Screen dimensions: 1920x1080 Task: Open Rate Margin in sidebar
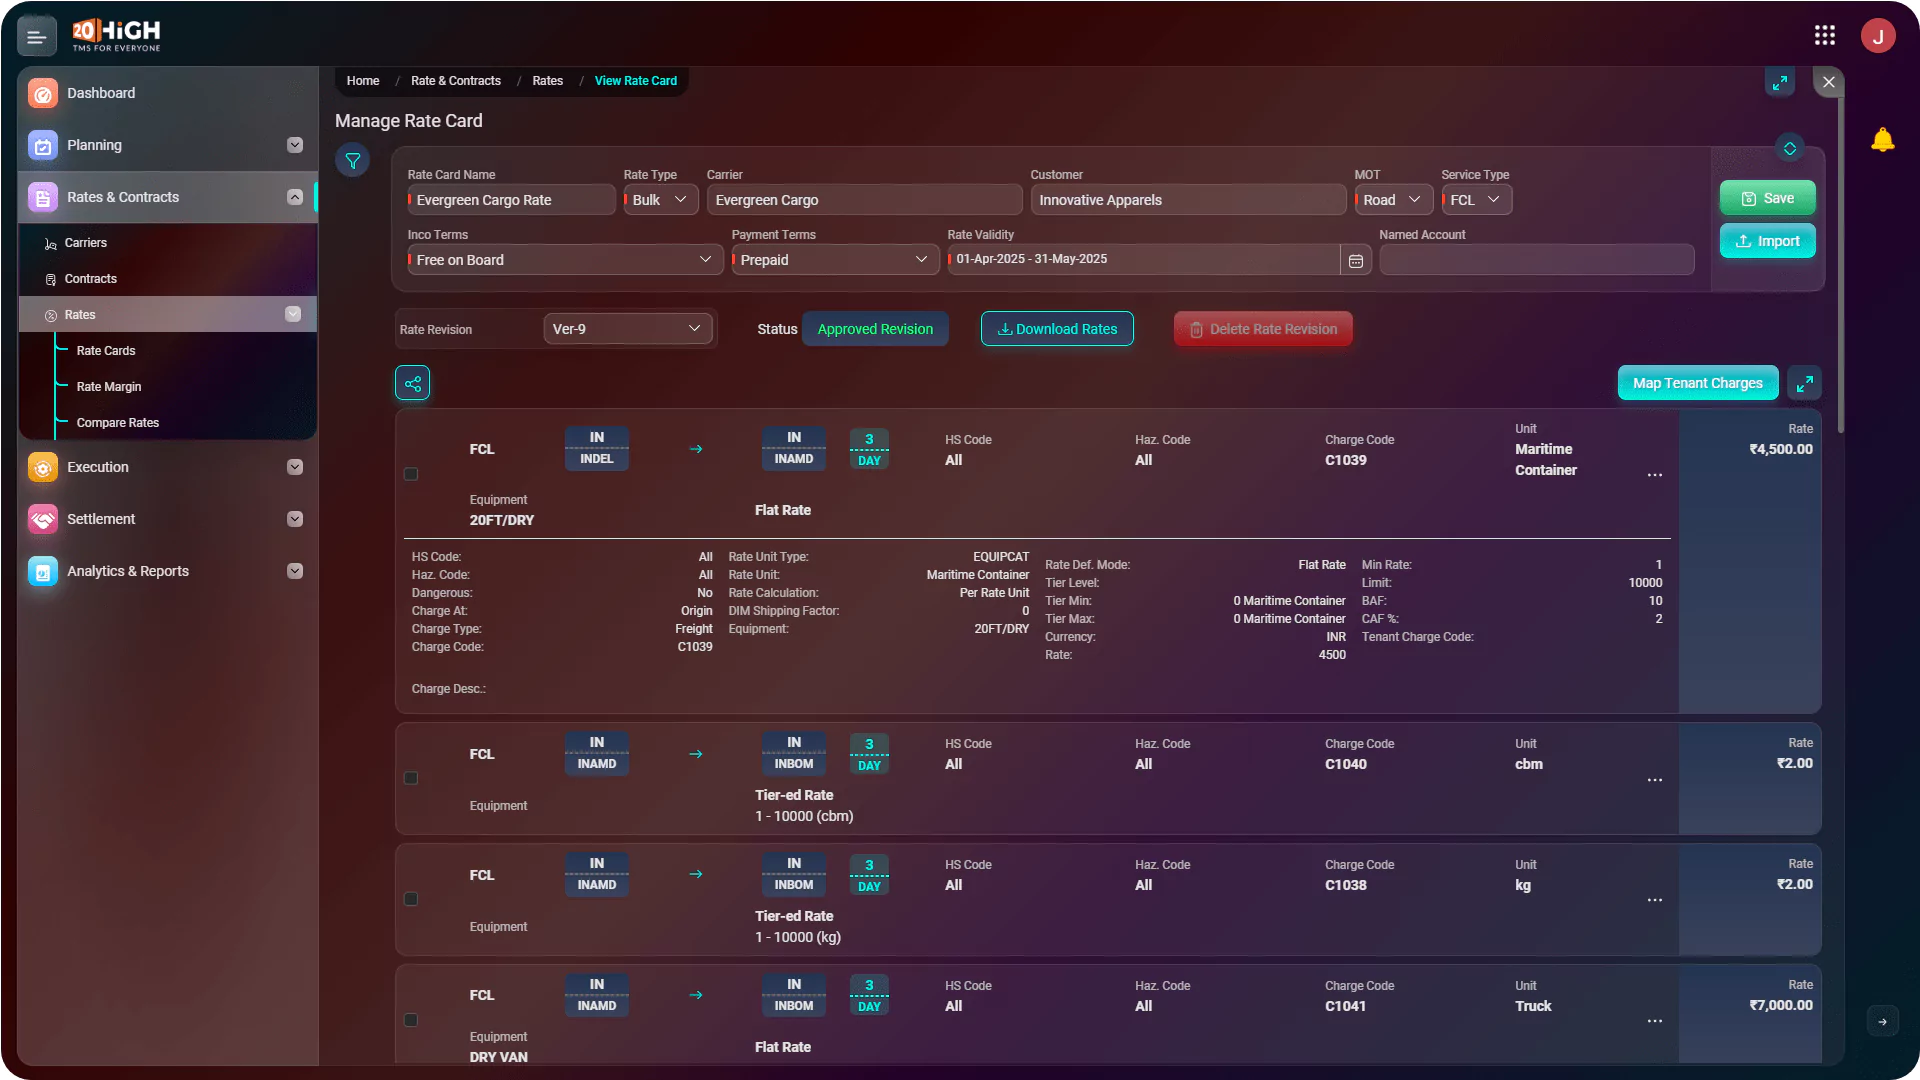click(109, 387)
